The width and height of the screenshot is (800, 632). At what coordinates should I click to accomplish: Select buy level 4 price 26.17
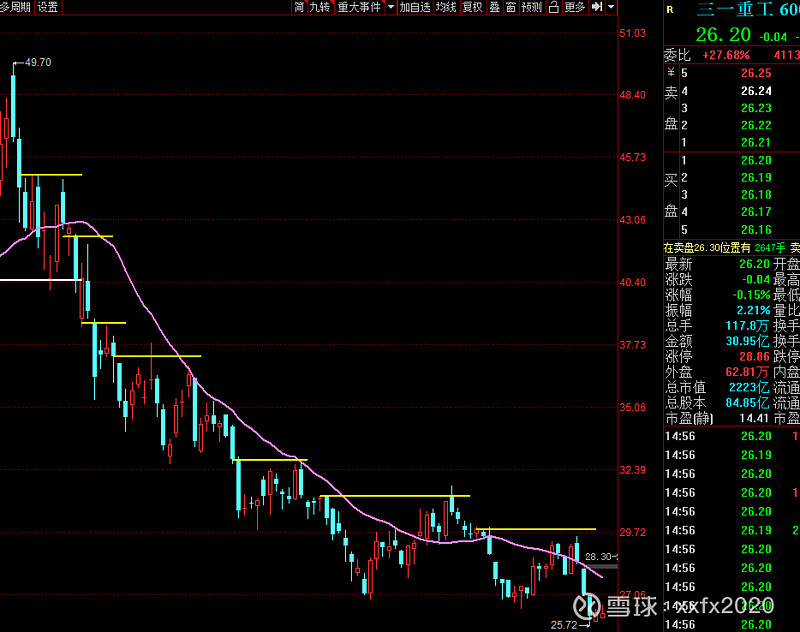pyautogui.click(x=756, y=212)
